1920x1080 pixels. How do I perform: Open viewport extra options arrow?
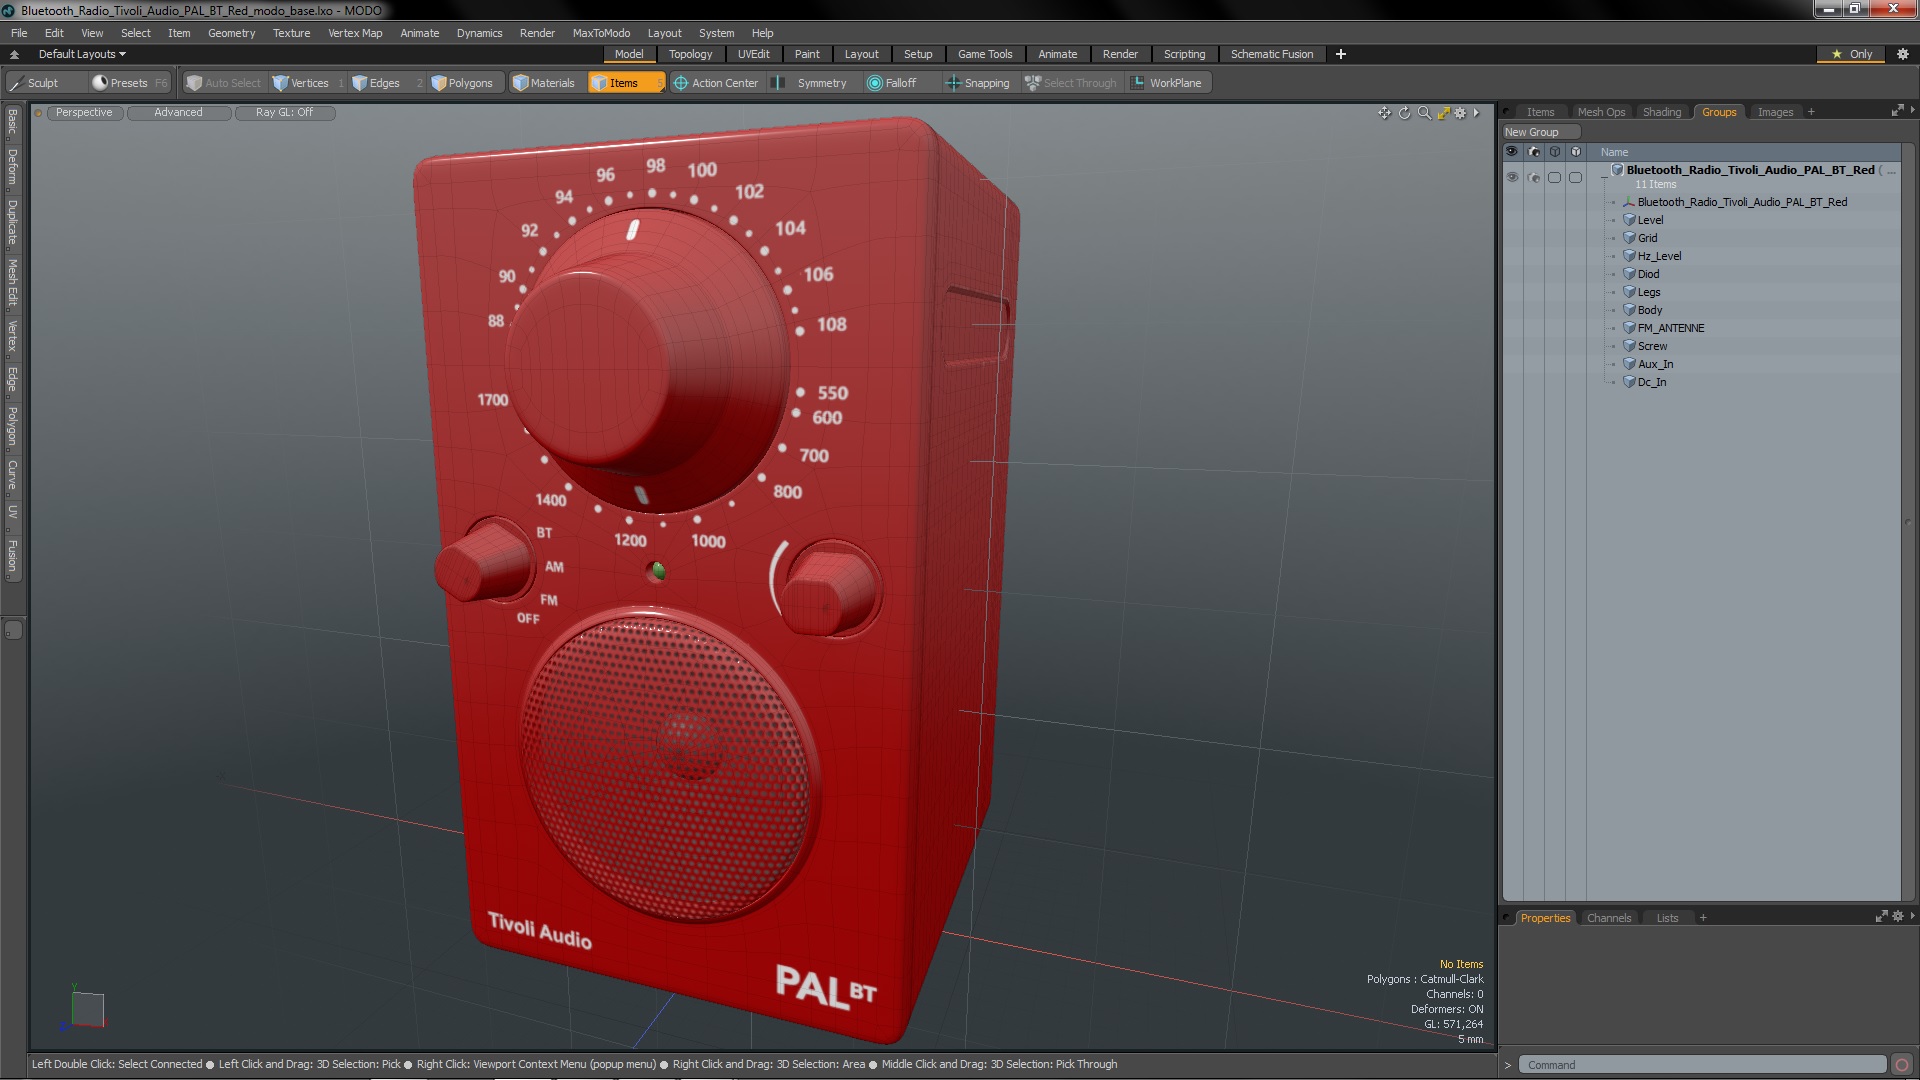point(1476,113)
